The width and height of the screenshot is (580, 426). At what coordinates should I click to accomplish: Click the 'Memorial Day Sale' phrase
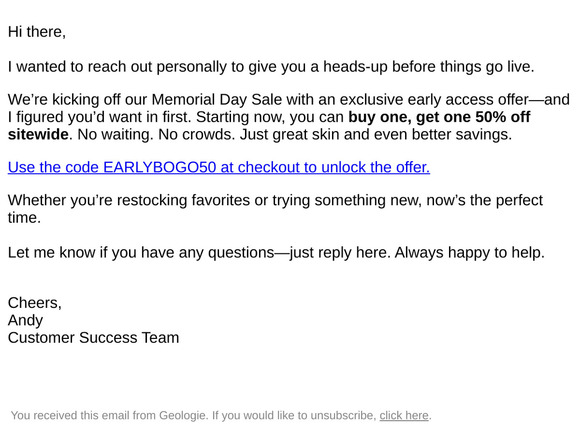217,99
